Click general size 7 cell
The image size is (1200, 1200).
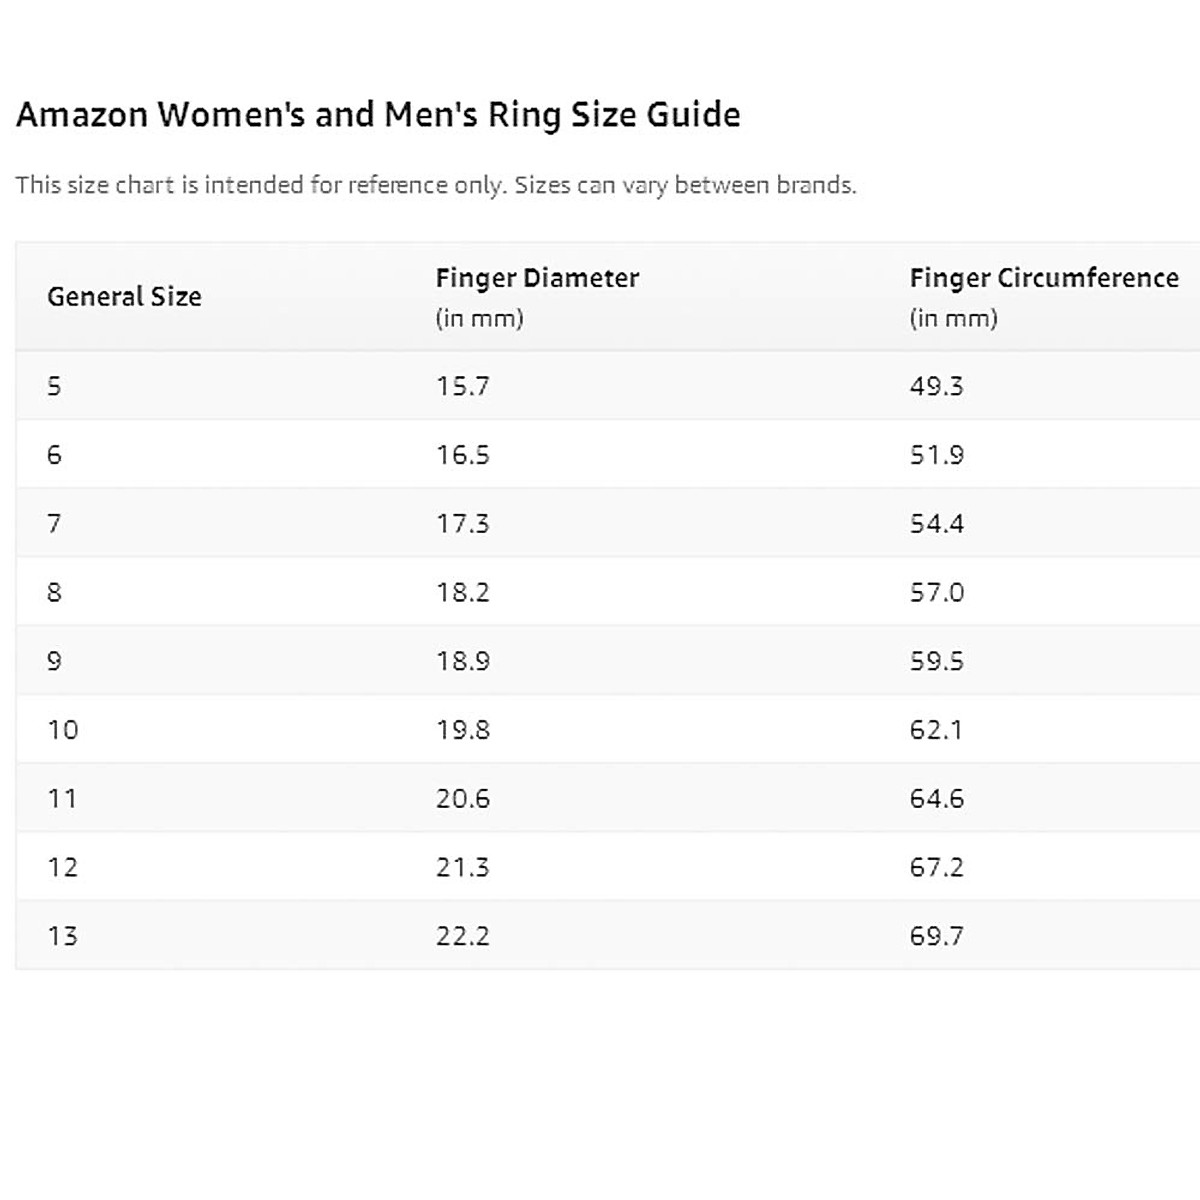coord(54,524)
